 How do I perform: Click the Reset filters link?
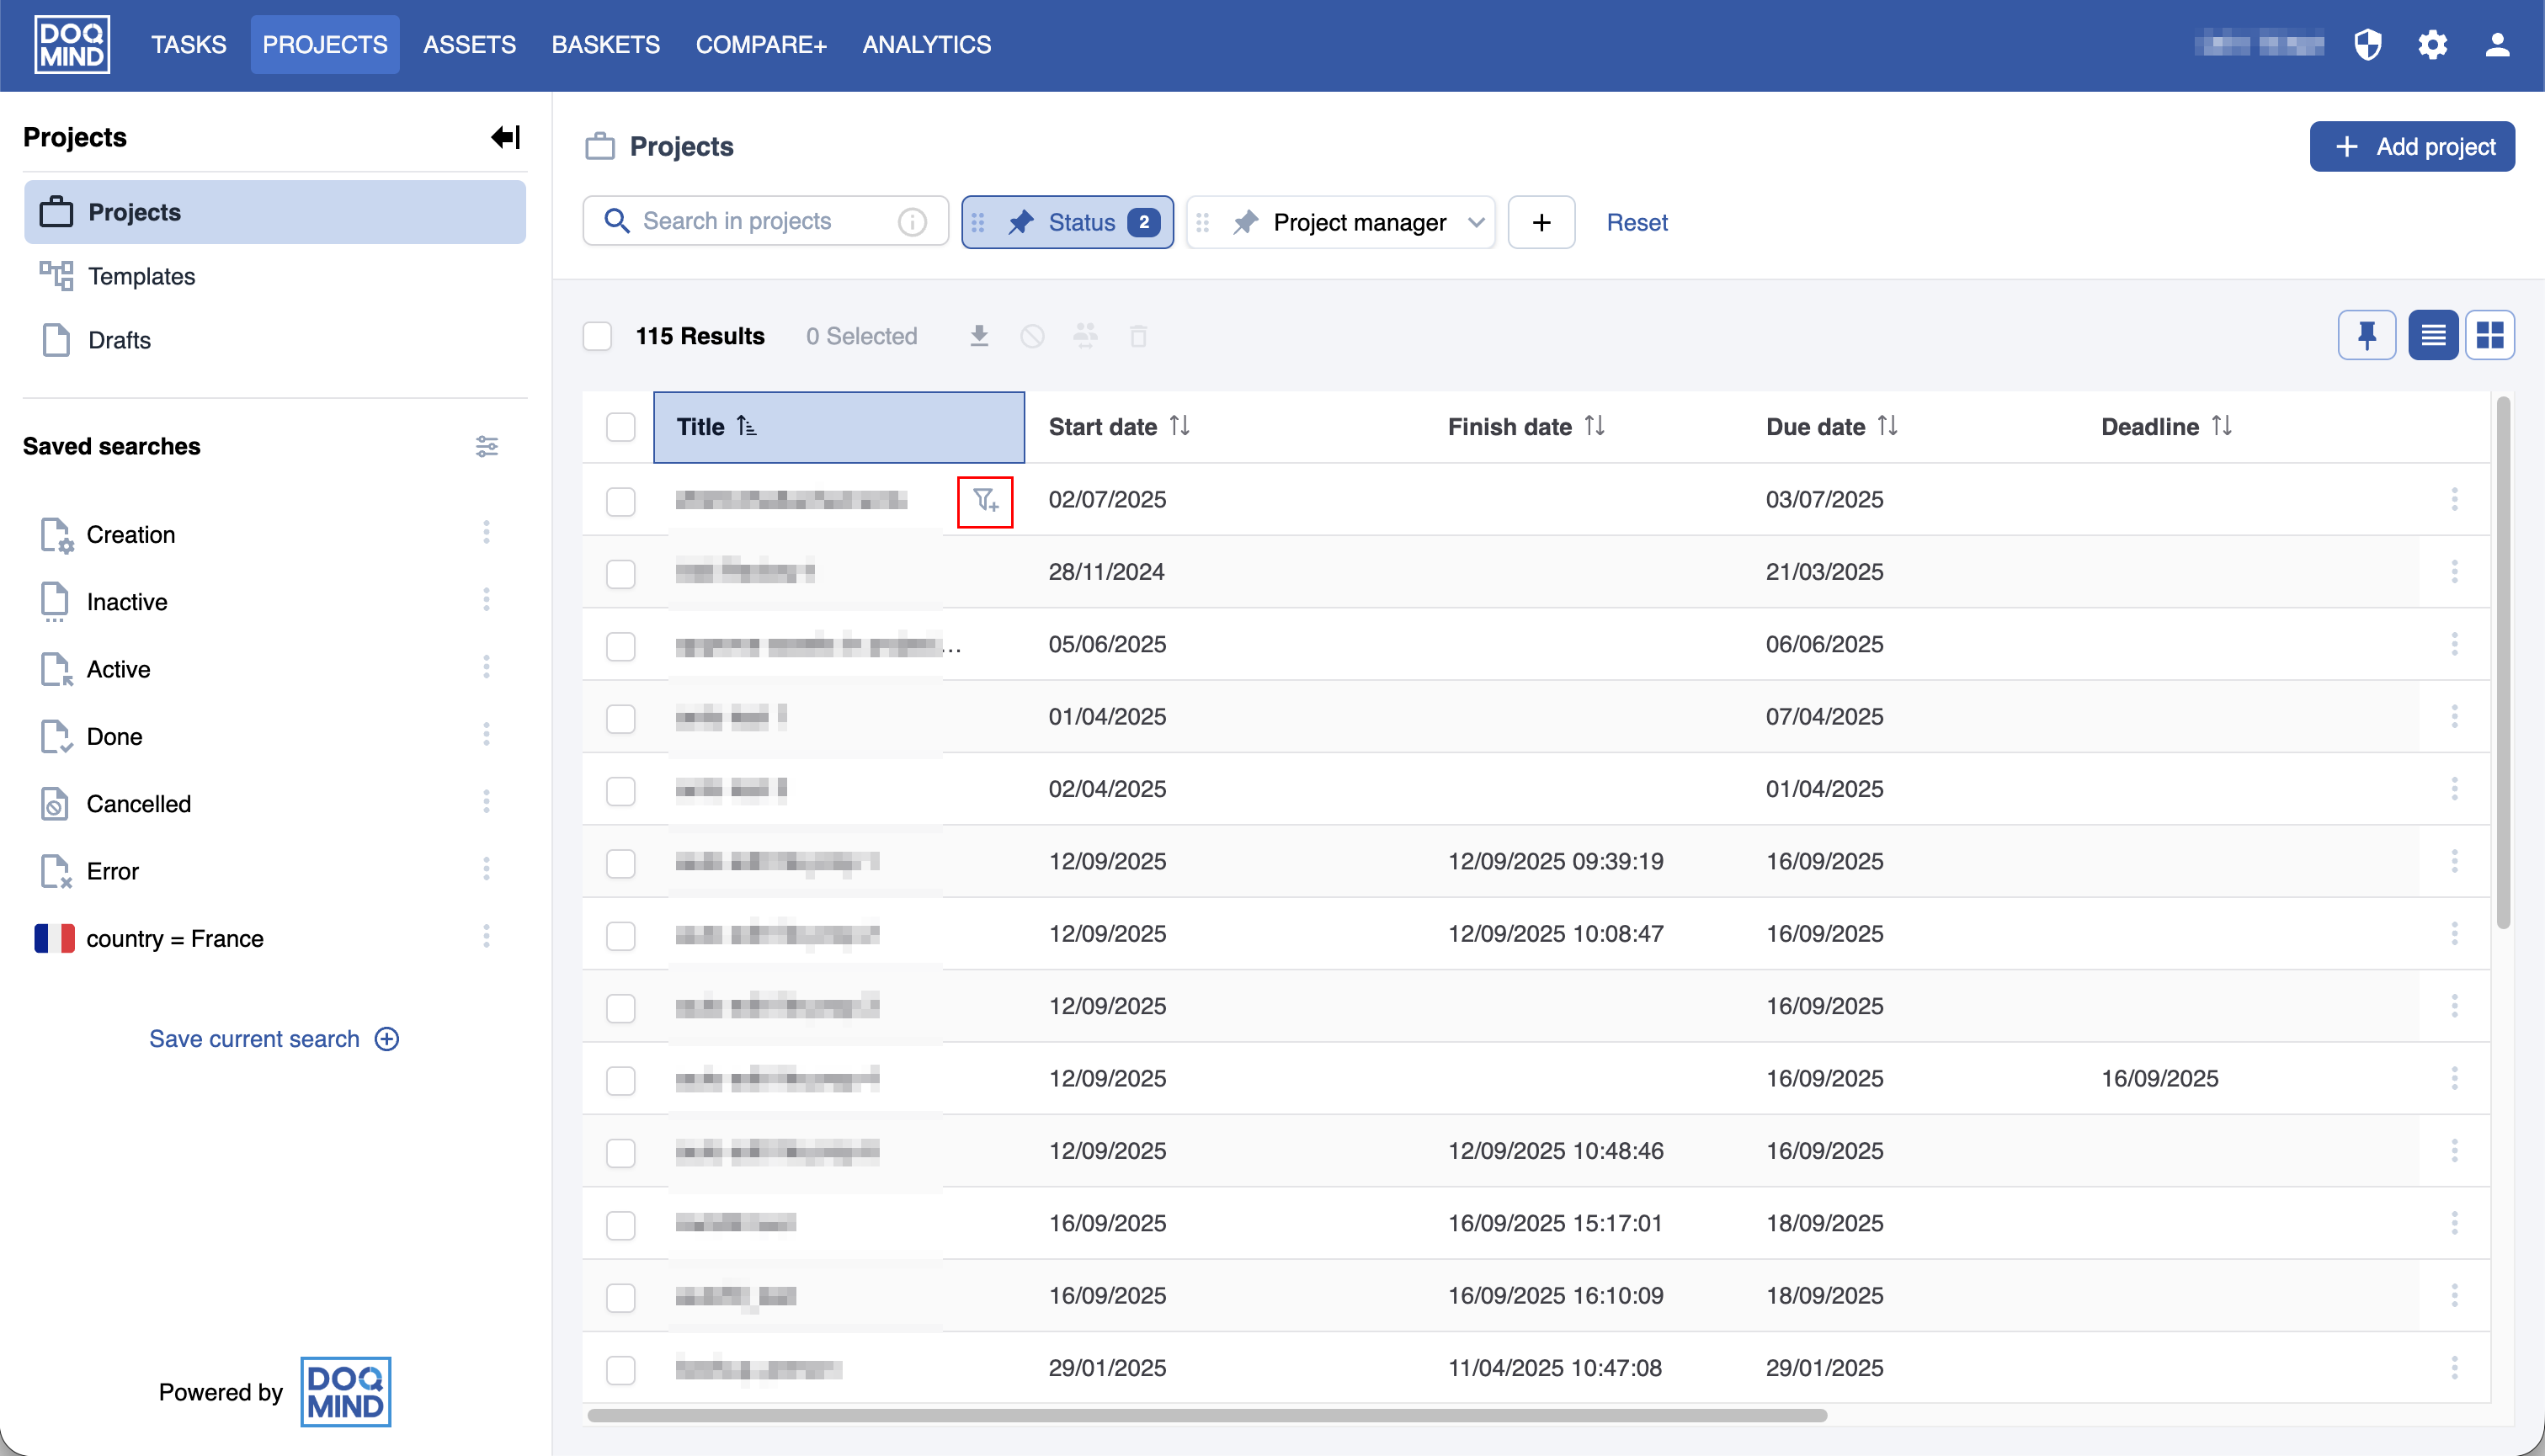1636,222
